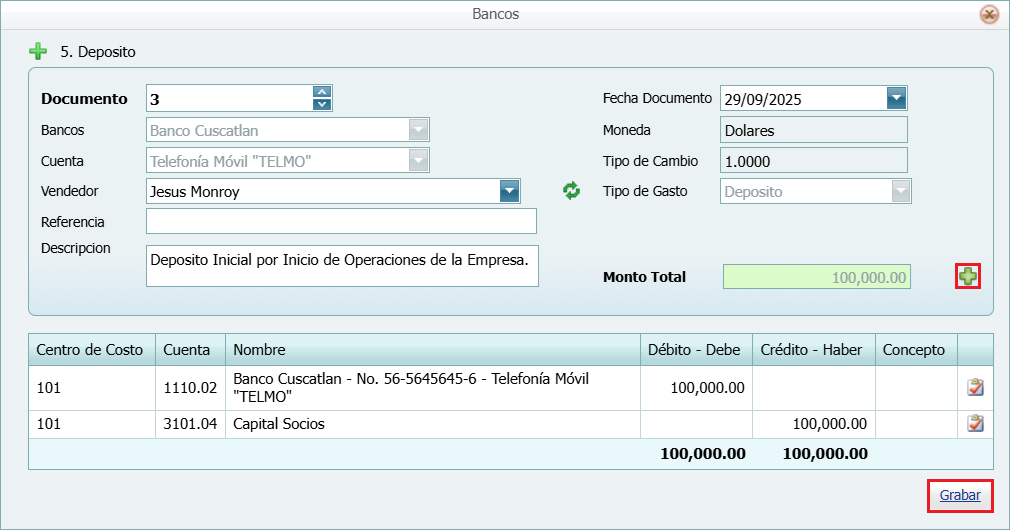Expand the Cuenta dropdown
This screenshot has height=530, width=1010.
coord(418,161)
